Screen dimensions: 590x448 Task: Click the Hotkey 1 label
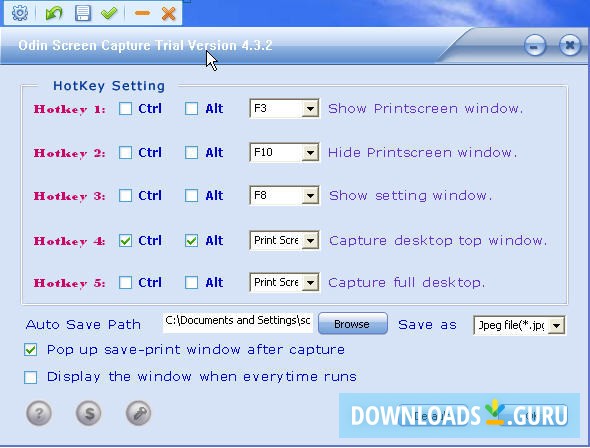(x=70, y=109)
